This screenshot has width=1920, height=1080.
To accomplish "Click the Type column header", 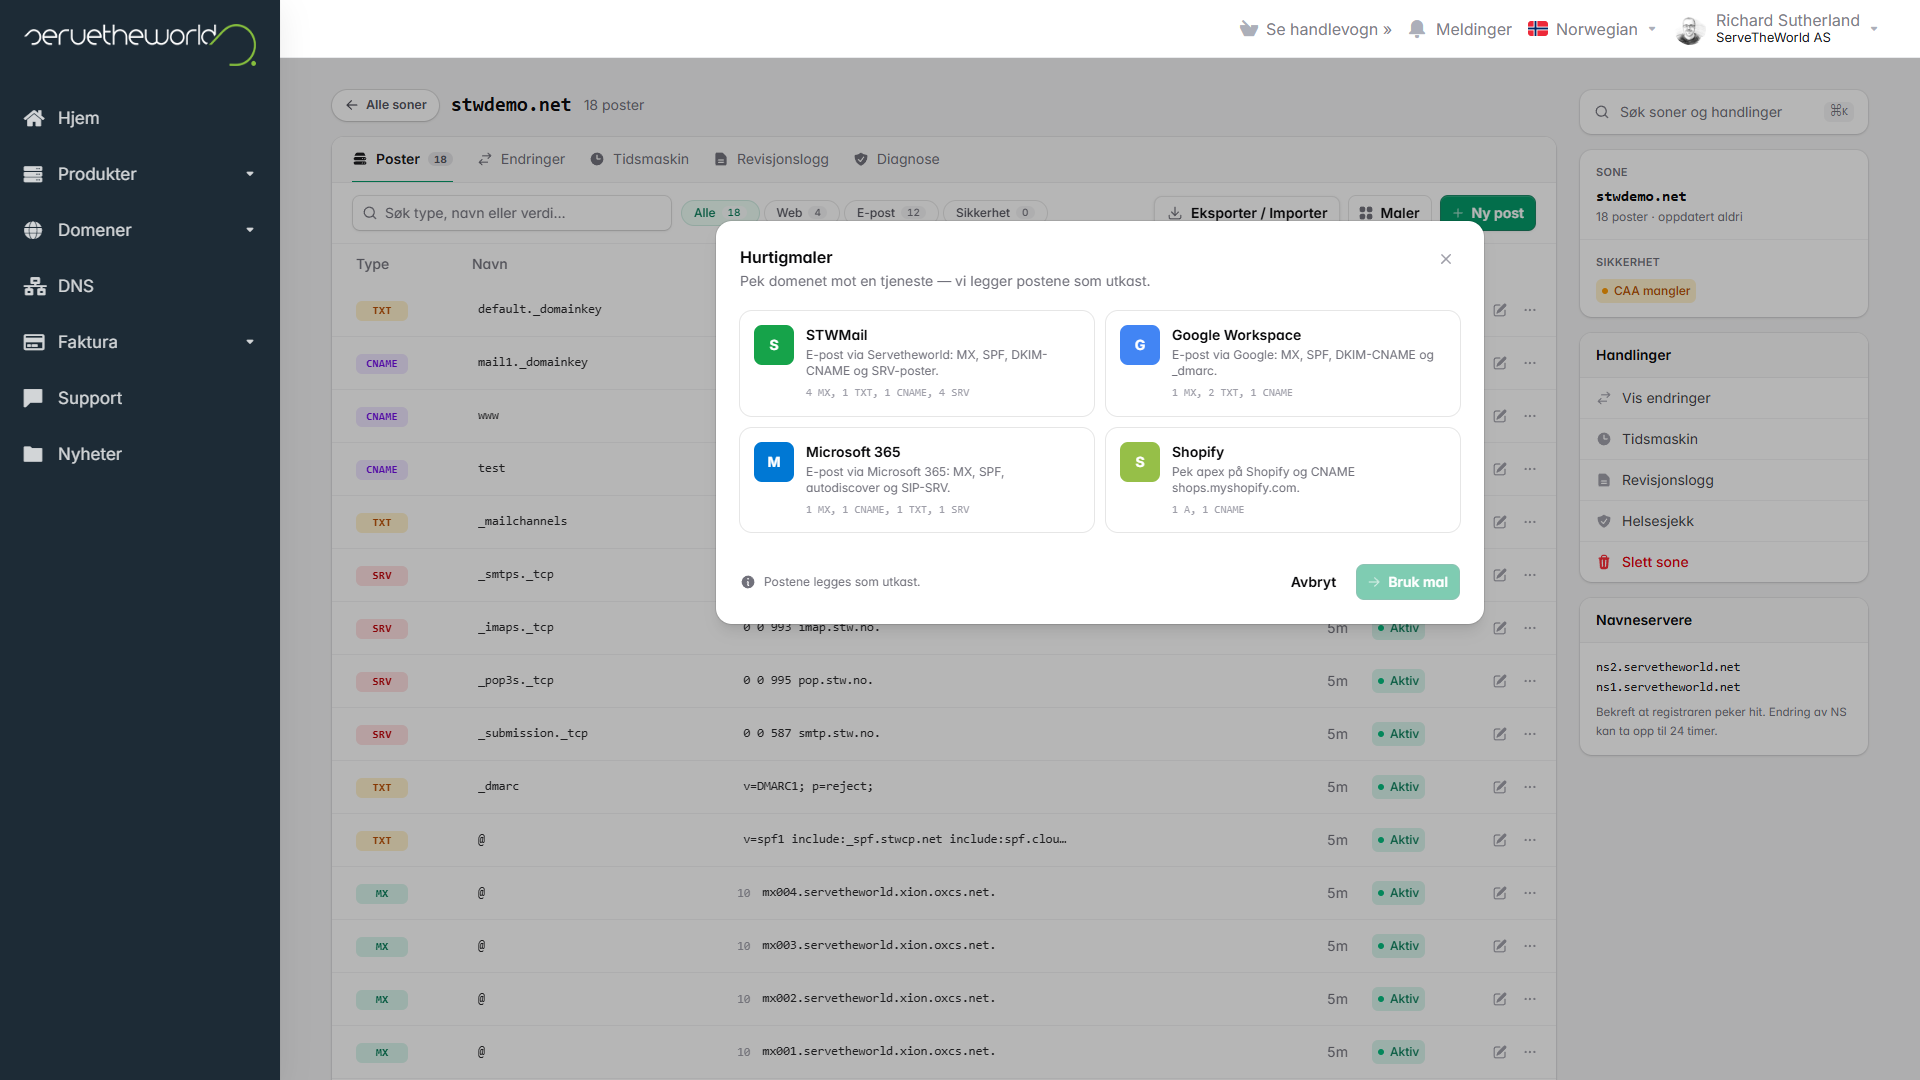I will pos(372,264).
